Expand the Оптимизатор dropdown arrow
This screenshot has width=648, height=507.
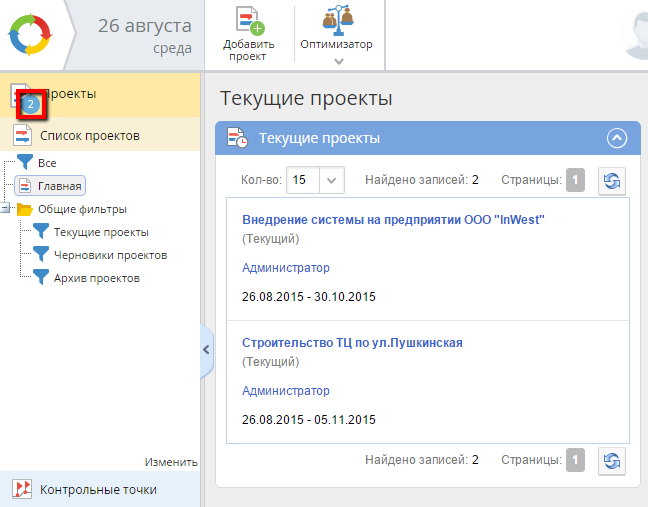tap(338, 61)
